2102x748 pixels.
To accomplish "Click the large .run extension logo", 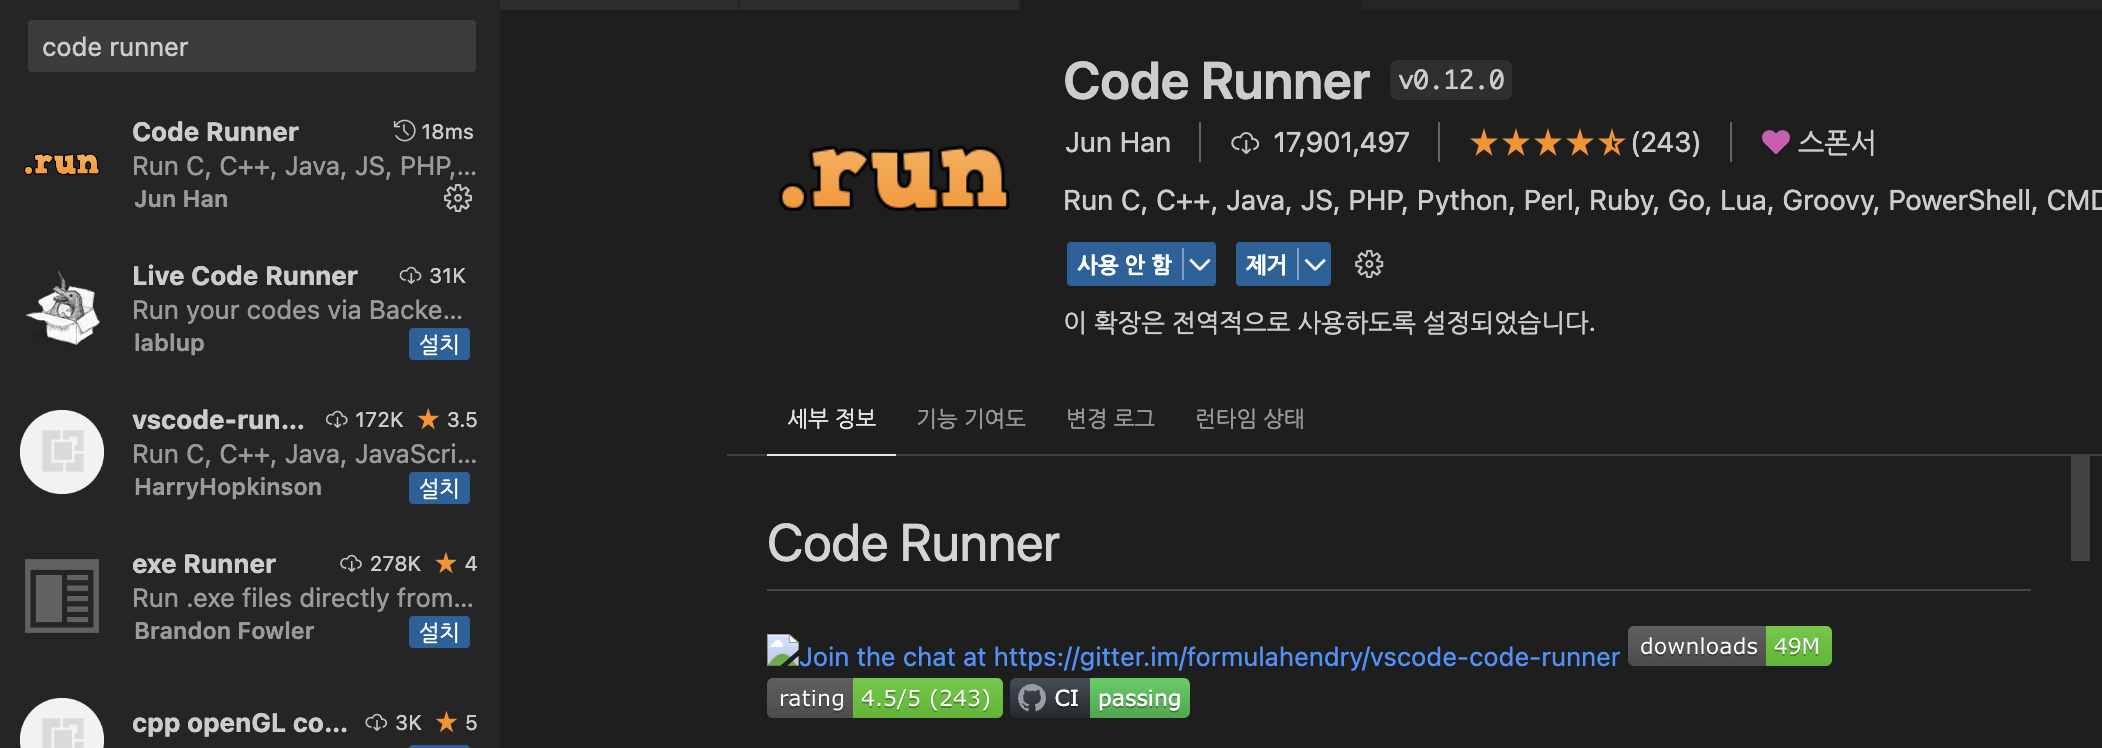I will (x=894, y=178).
